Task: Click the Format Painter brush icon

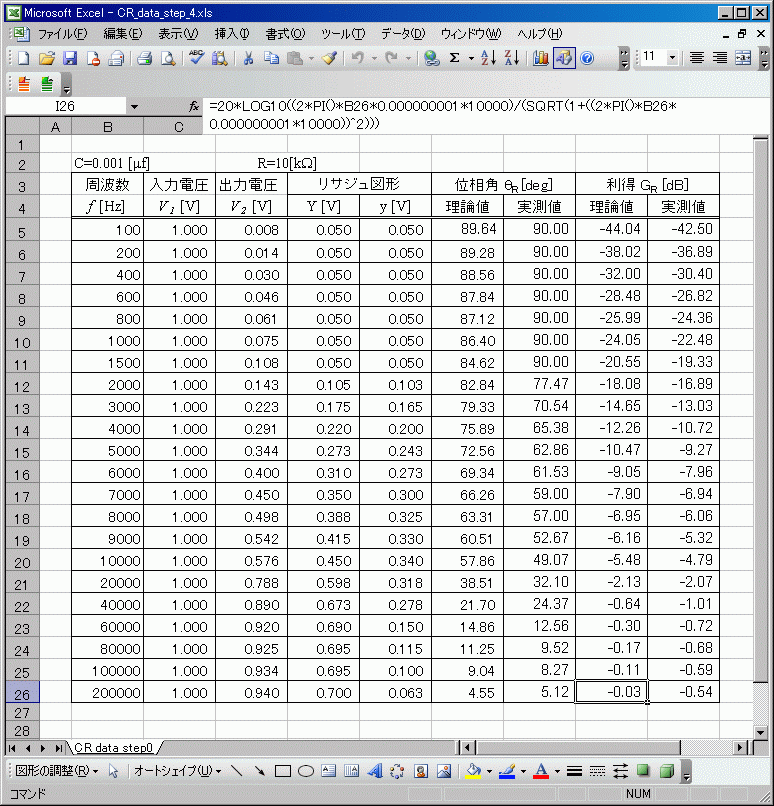Action: point(329,58)
